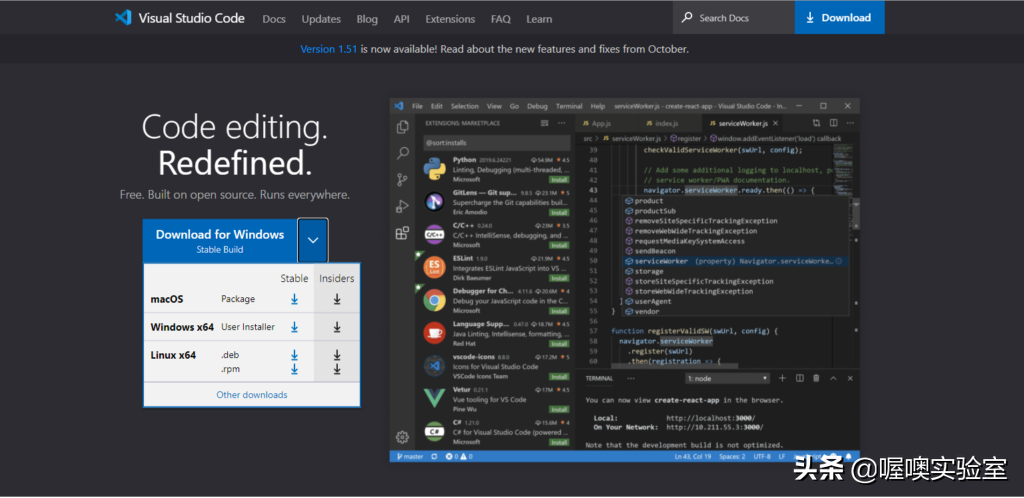The height and width of the screenshot is (498, 1024).
Task: Download Linux Insiders .deb package
Action: [x=337, y=355]
